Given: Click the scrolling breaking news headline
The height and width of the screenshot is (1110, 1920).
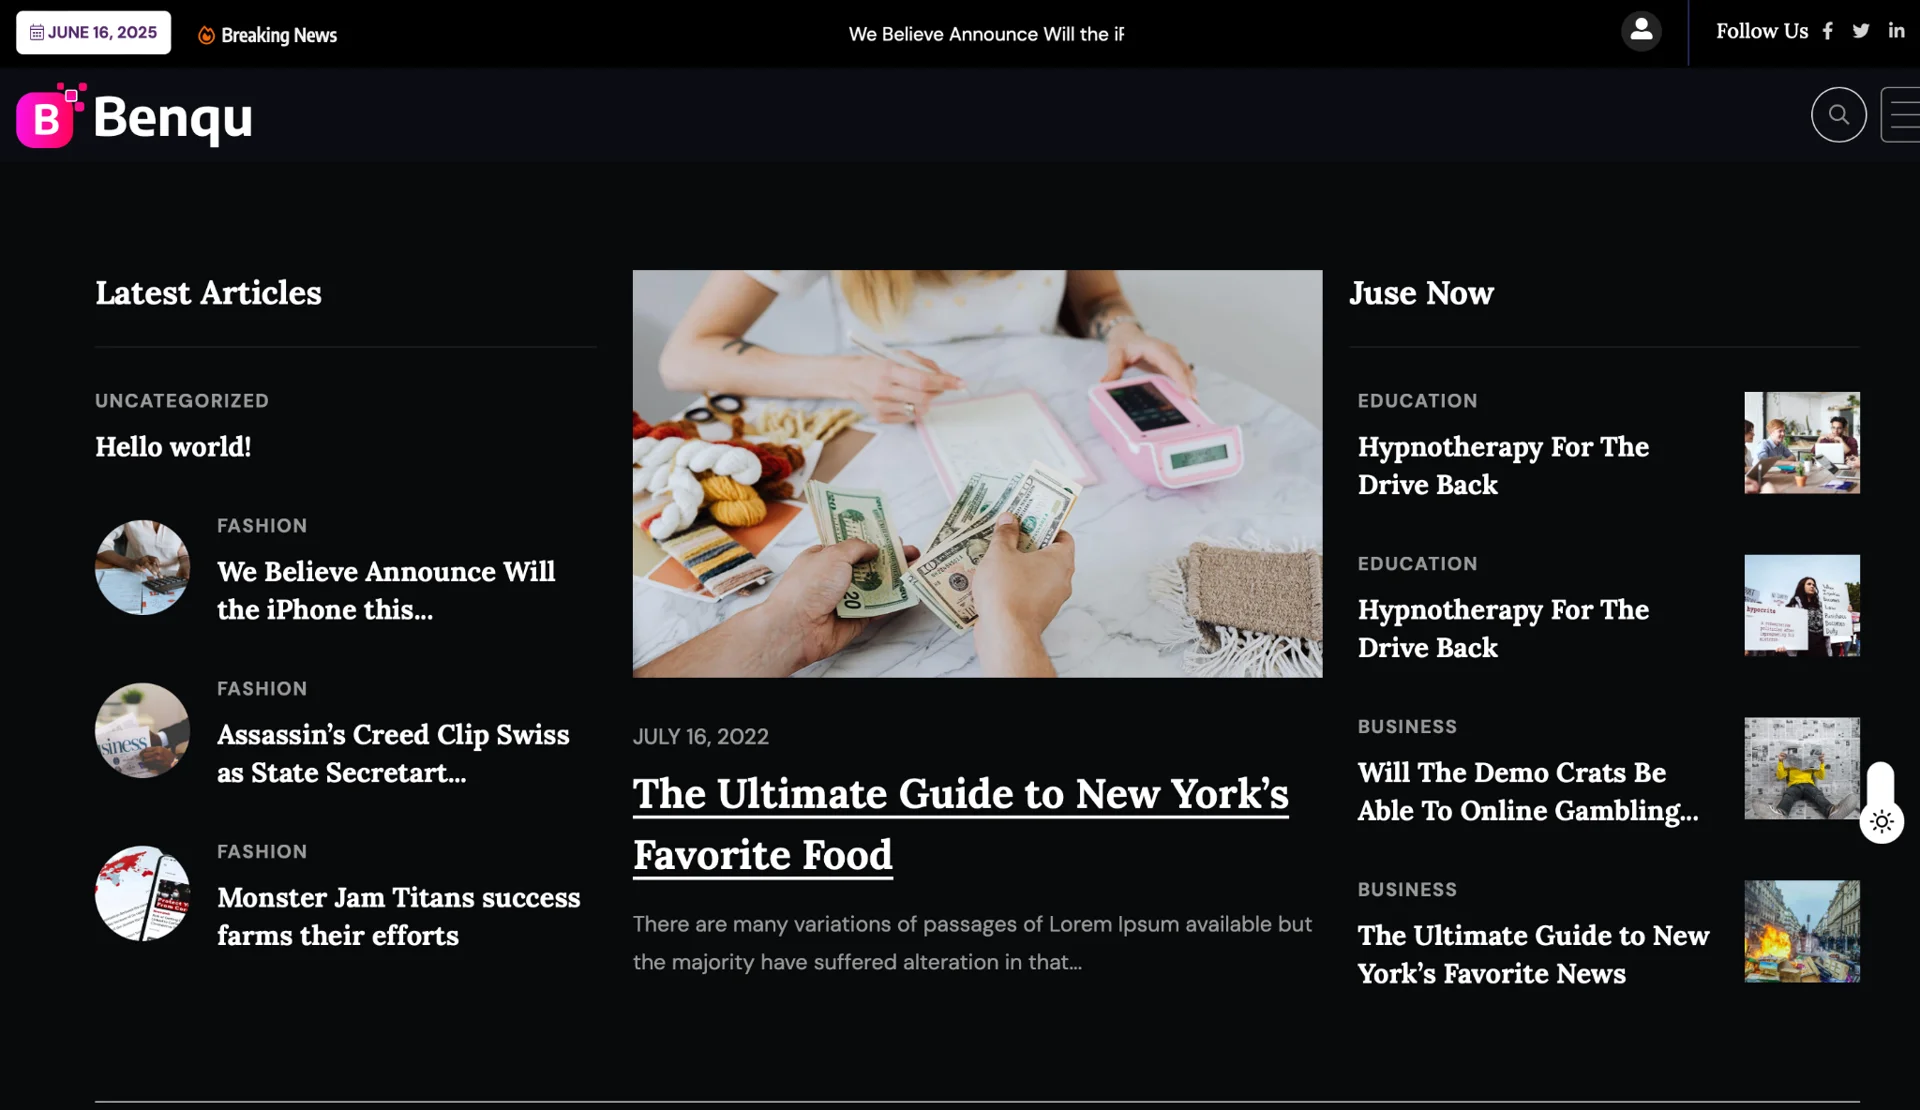Looking at the screenshot, I should coord(986,34).
